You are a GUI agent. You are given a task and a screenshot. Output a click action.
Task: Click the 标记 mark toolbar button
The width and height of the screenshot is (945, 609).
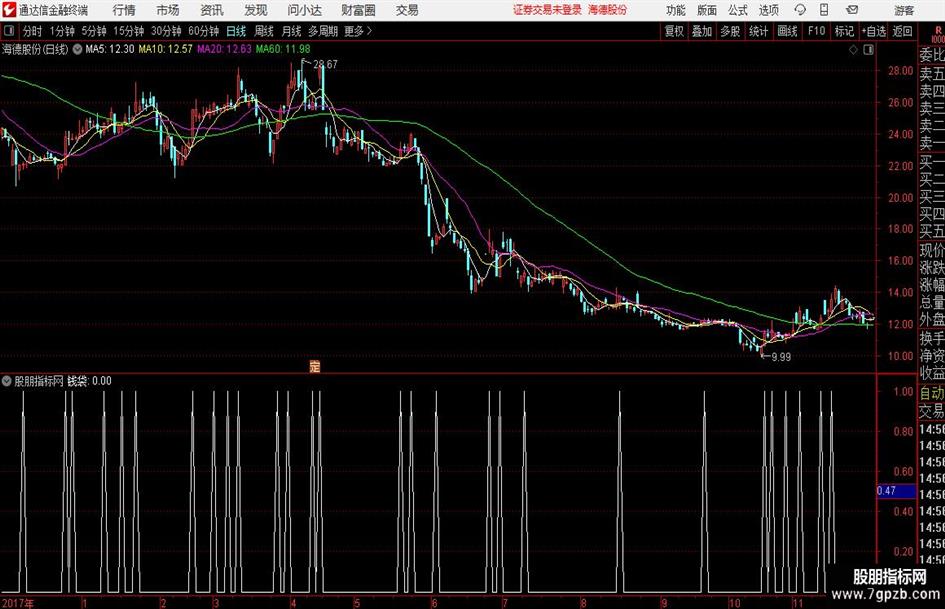pyautogui.click(x=844, y=31)
